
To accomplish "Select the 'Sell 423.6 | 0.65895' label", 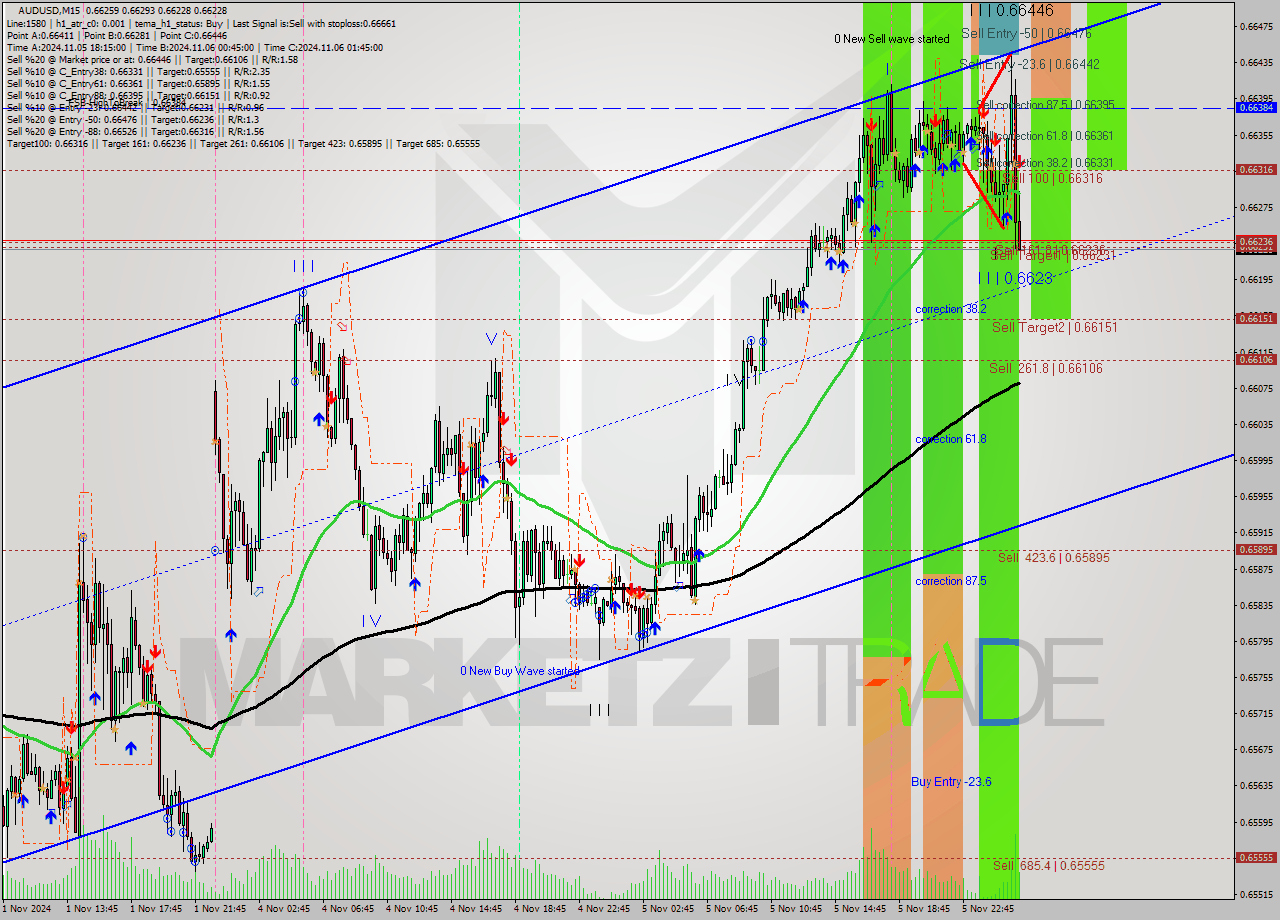I will (1053, 557).
